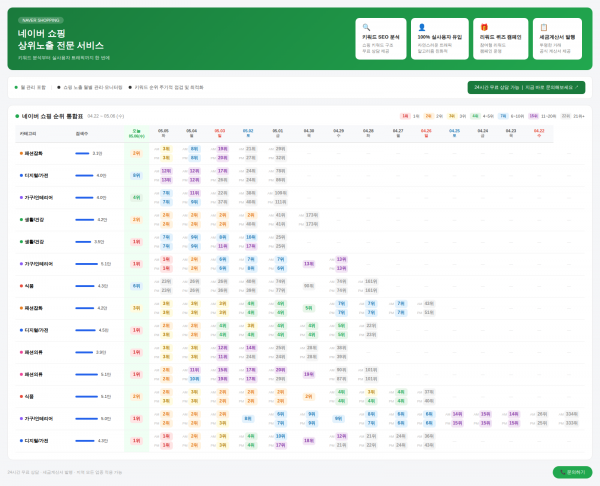The width and height of the screenshot is (600, 486).
Task: Click 디지털/가전 label in the 4.0만 row
Action: click(x=36, y=176)
